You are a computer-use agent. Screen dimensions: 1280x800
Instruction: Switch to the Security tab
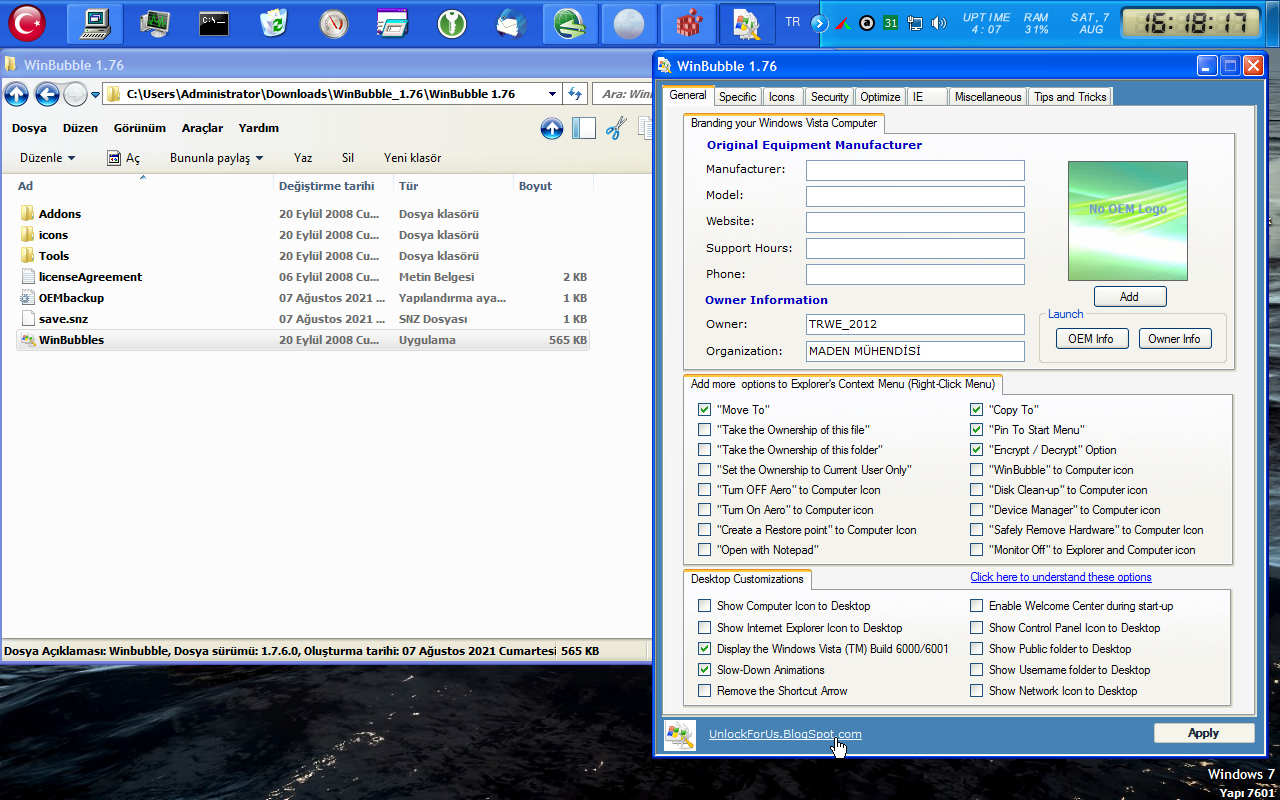[x=830, y=97]
